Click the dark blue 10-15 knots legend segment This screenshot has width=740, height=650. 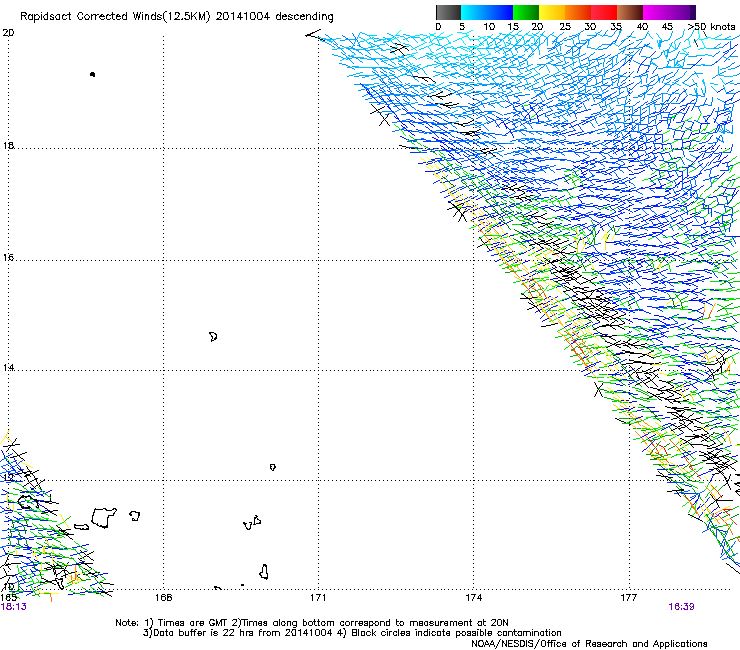coord(500,12)
